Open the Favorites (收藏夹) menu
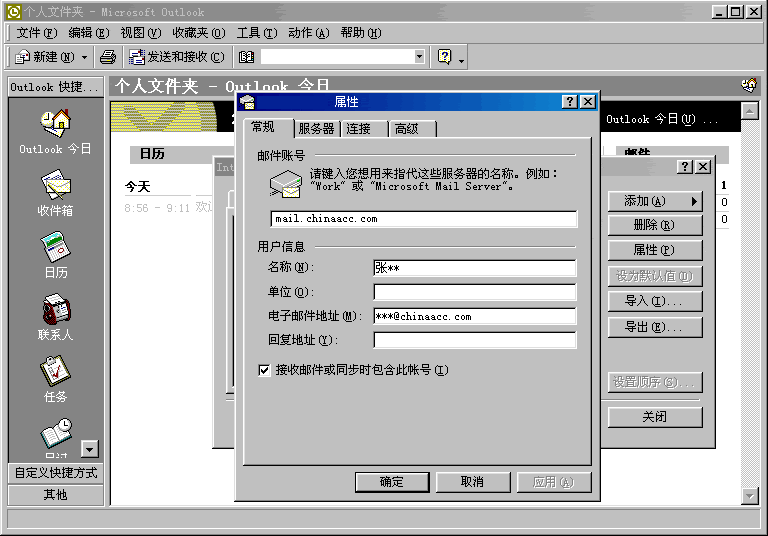768x536 pixels. pyautogui.click(x=198, y=33)
